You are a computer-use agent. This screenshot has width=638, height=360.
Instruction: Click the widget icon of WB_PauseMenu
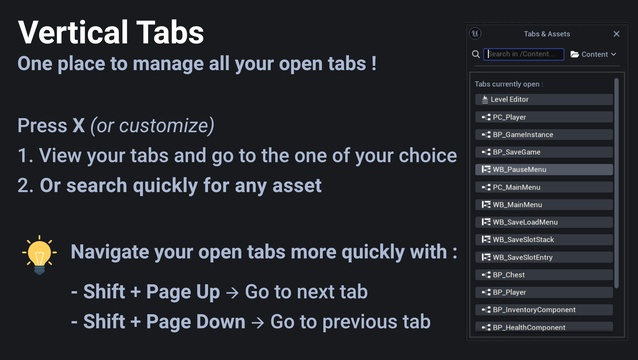[x=486, y=169]
